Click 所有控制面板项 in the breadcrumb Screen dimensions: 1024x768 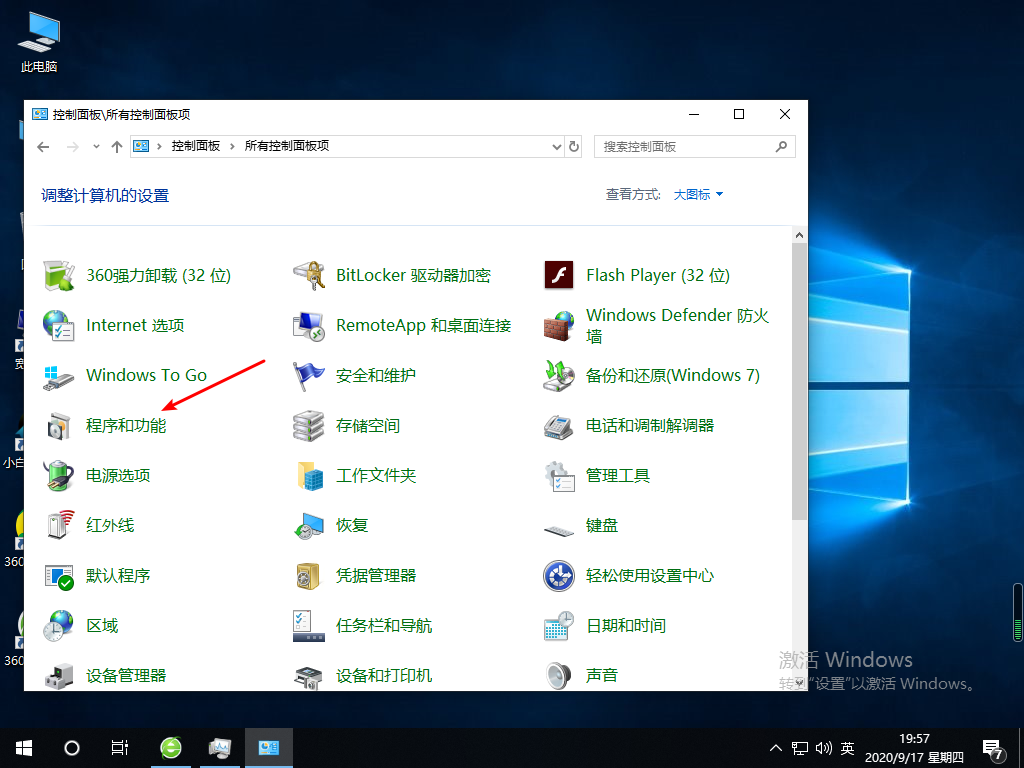tap(287, 146)
